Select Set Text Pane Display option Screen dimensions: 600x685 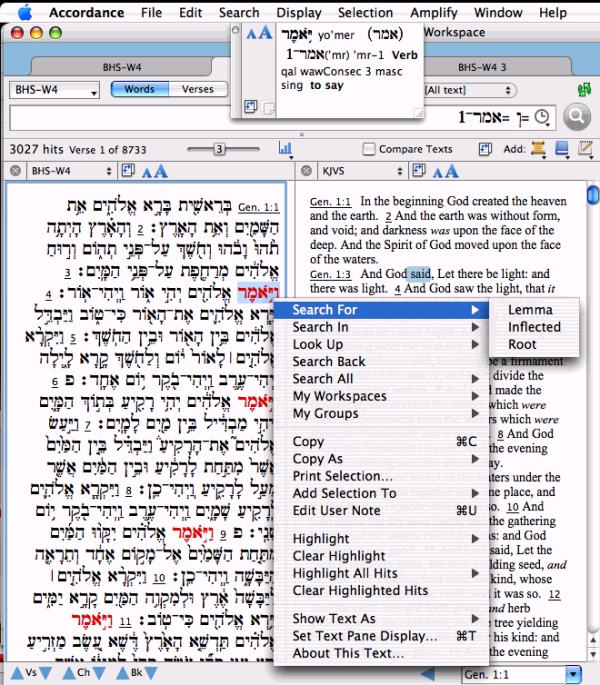pyautogui.click(x=381, y=636)
